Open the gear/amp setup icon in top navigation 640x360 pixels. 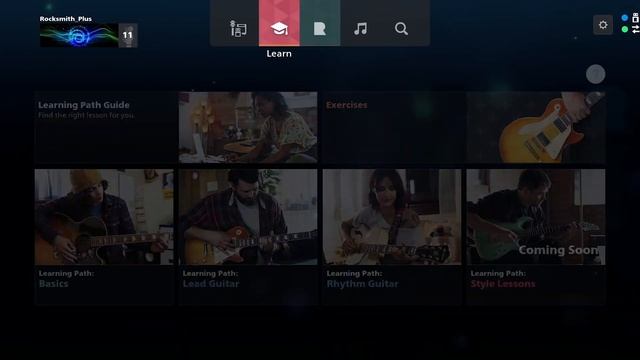click(238, 29)
